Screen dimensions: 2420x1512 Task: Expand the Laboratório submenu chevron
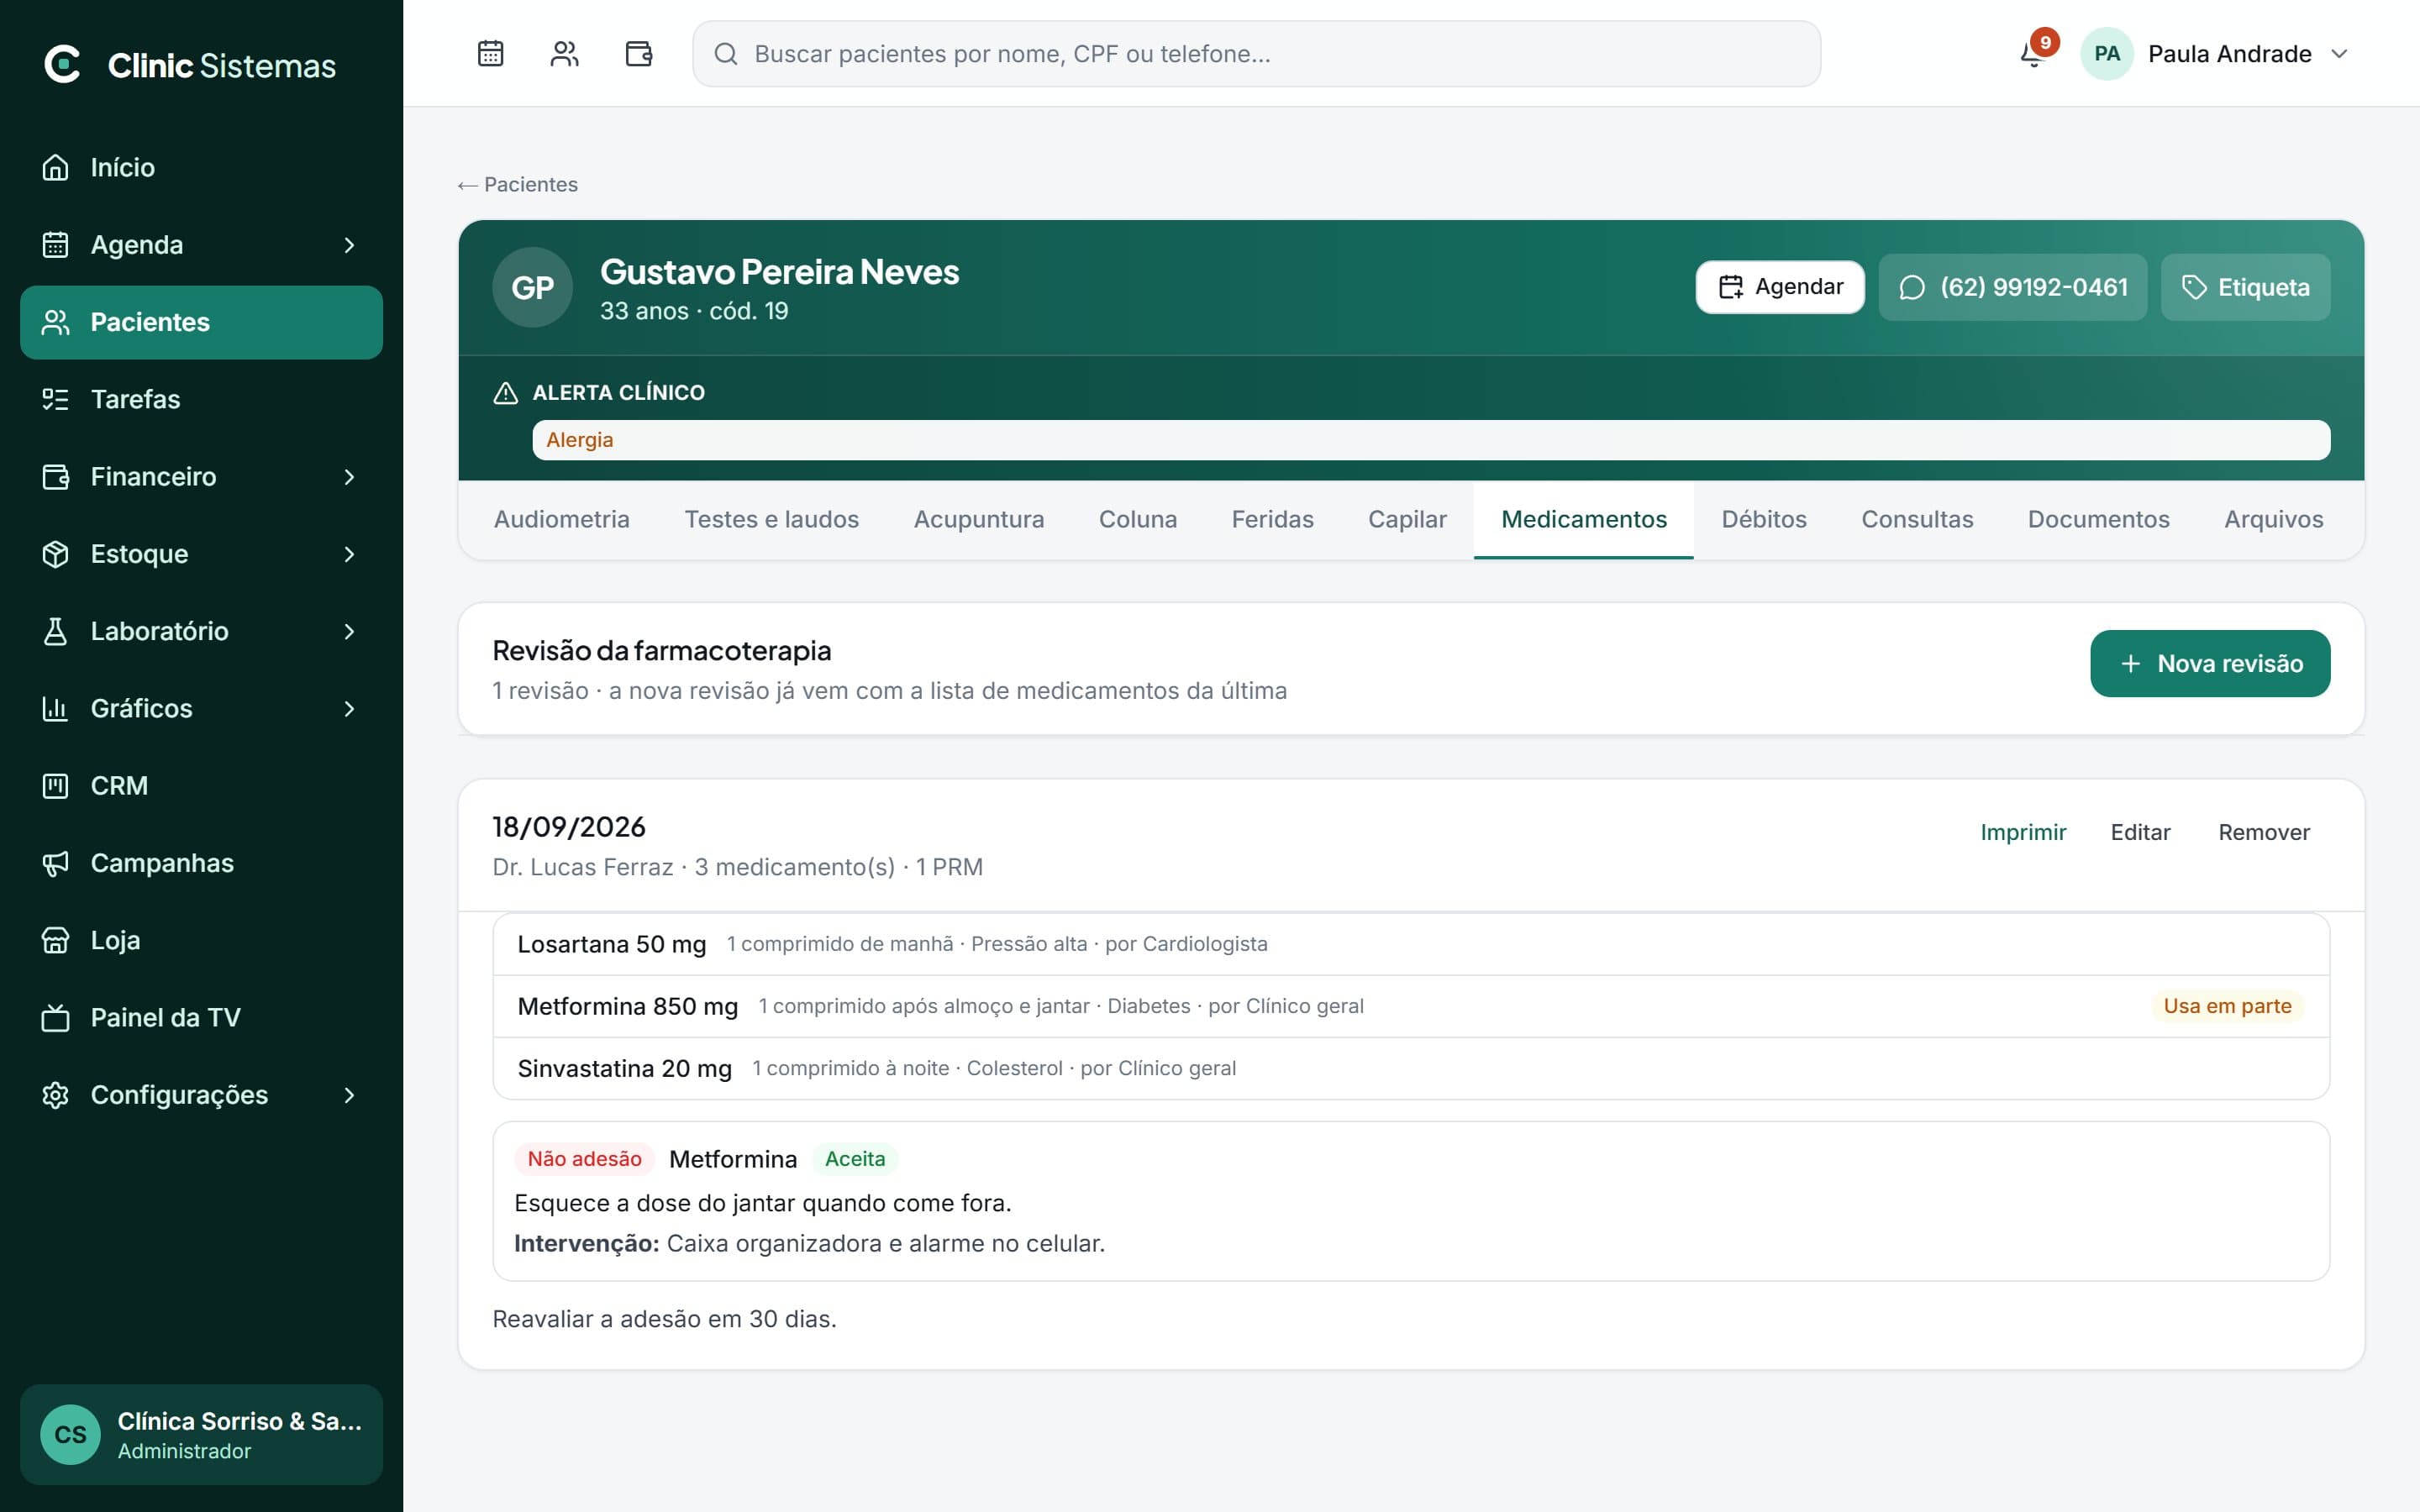click(x=349, y=631)
